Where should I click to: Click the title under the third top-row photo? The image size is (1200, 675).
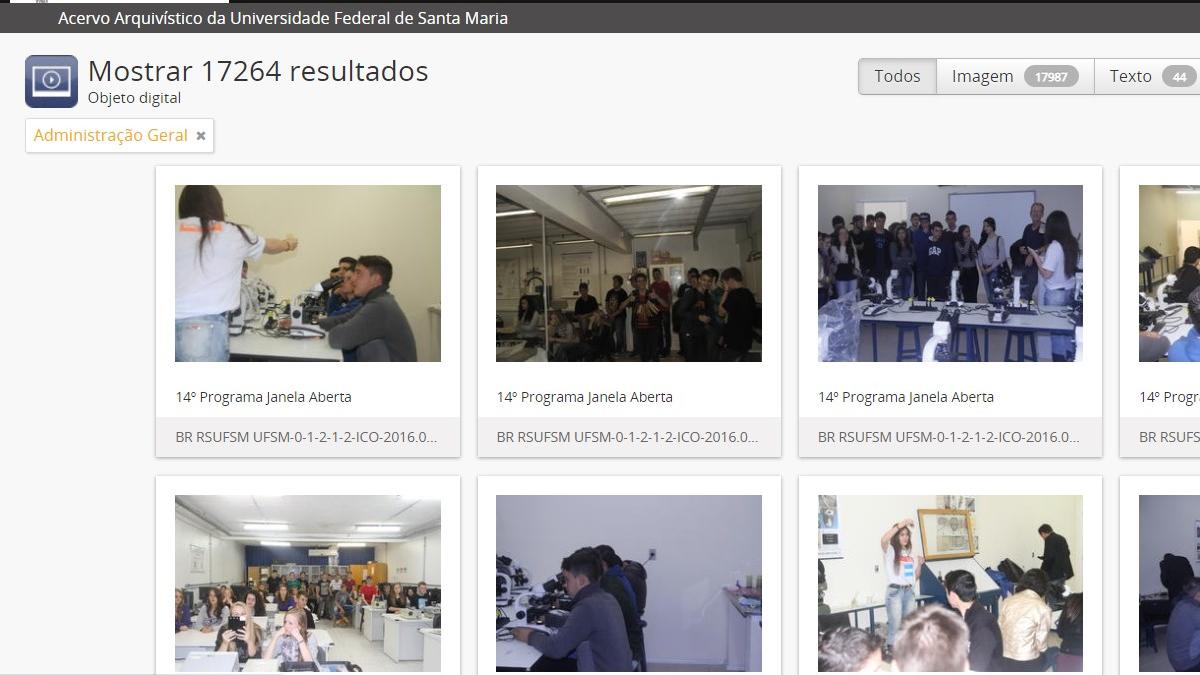(906, 397)
